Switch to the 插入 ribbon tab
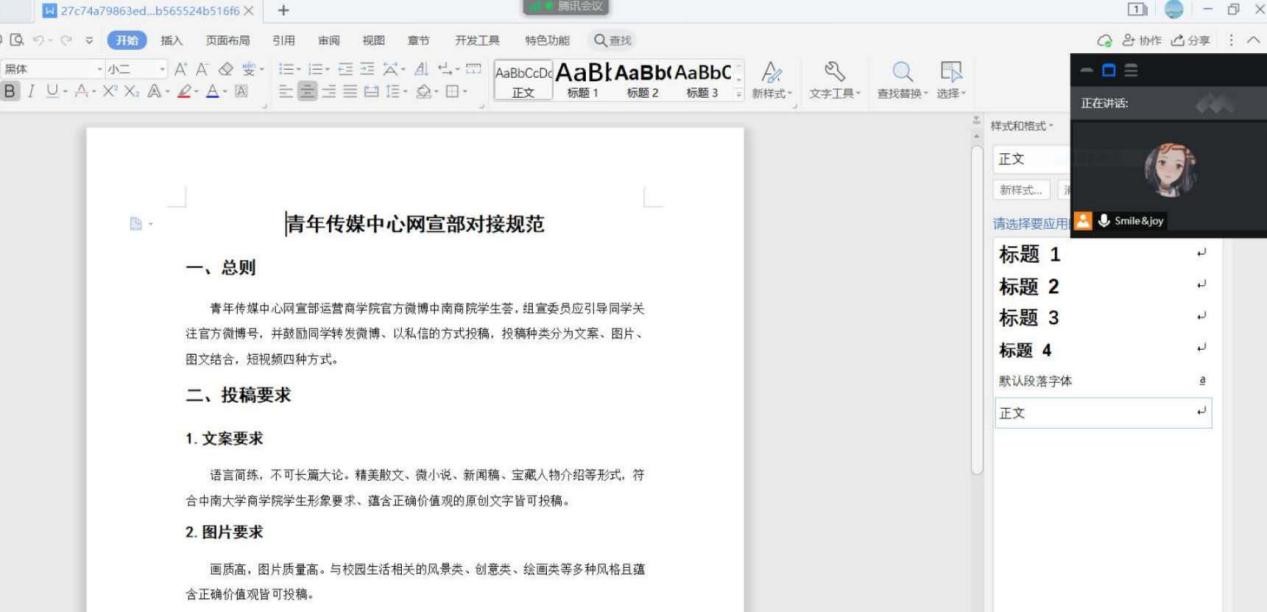This screenshot has width=1267, height=612. 172,40
